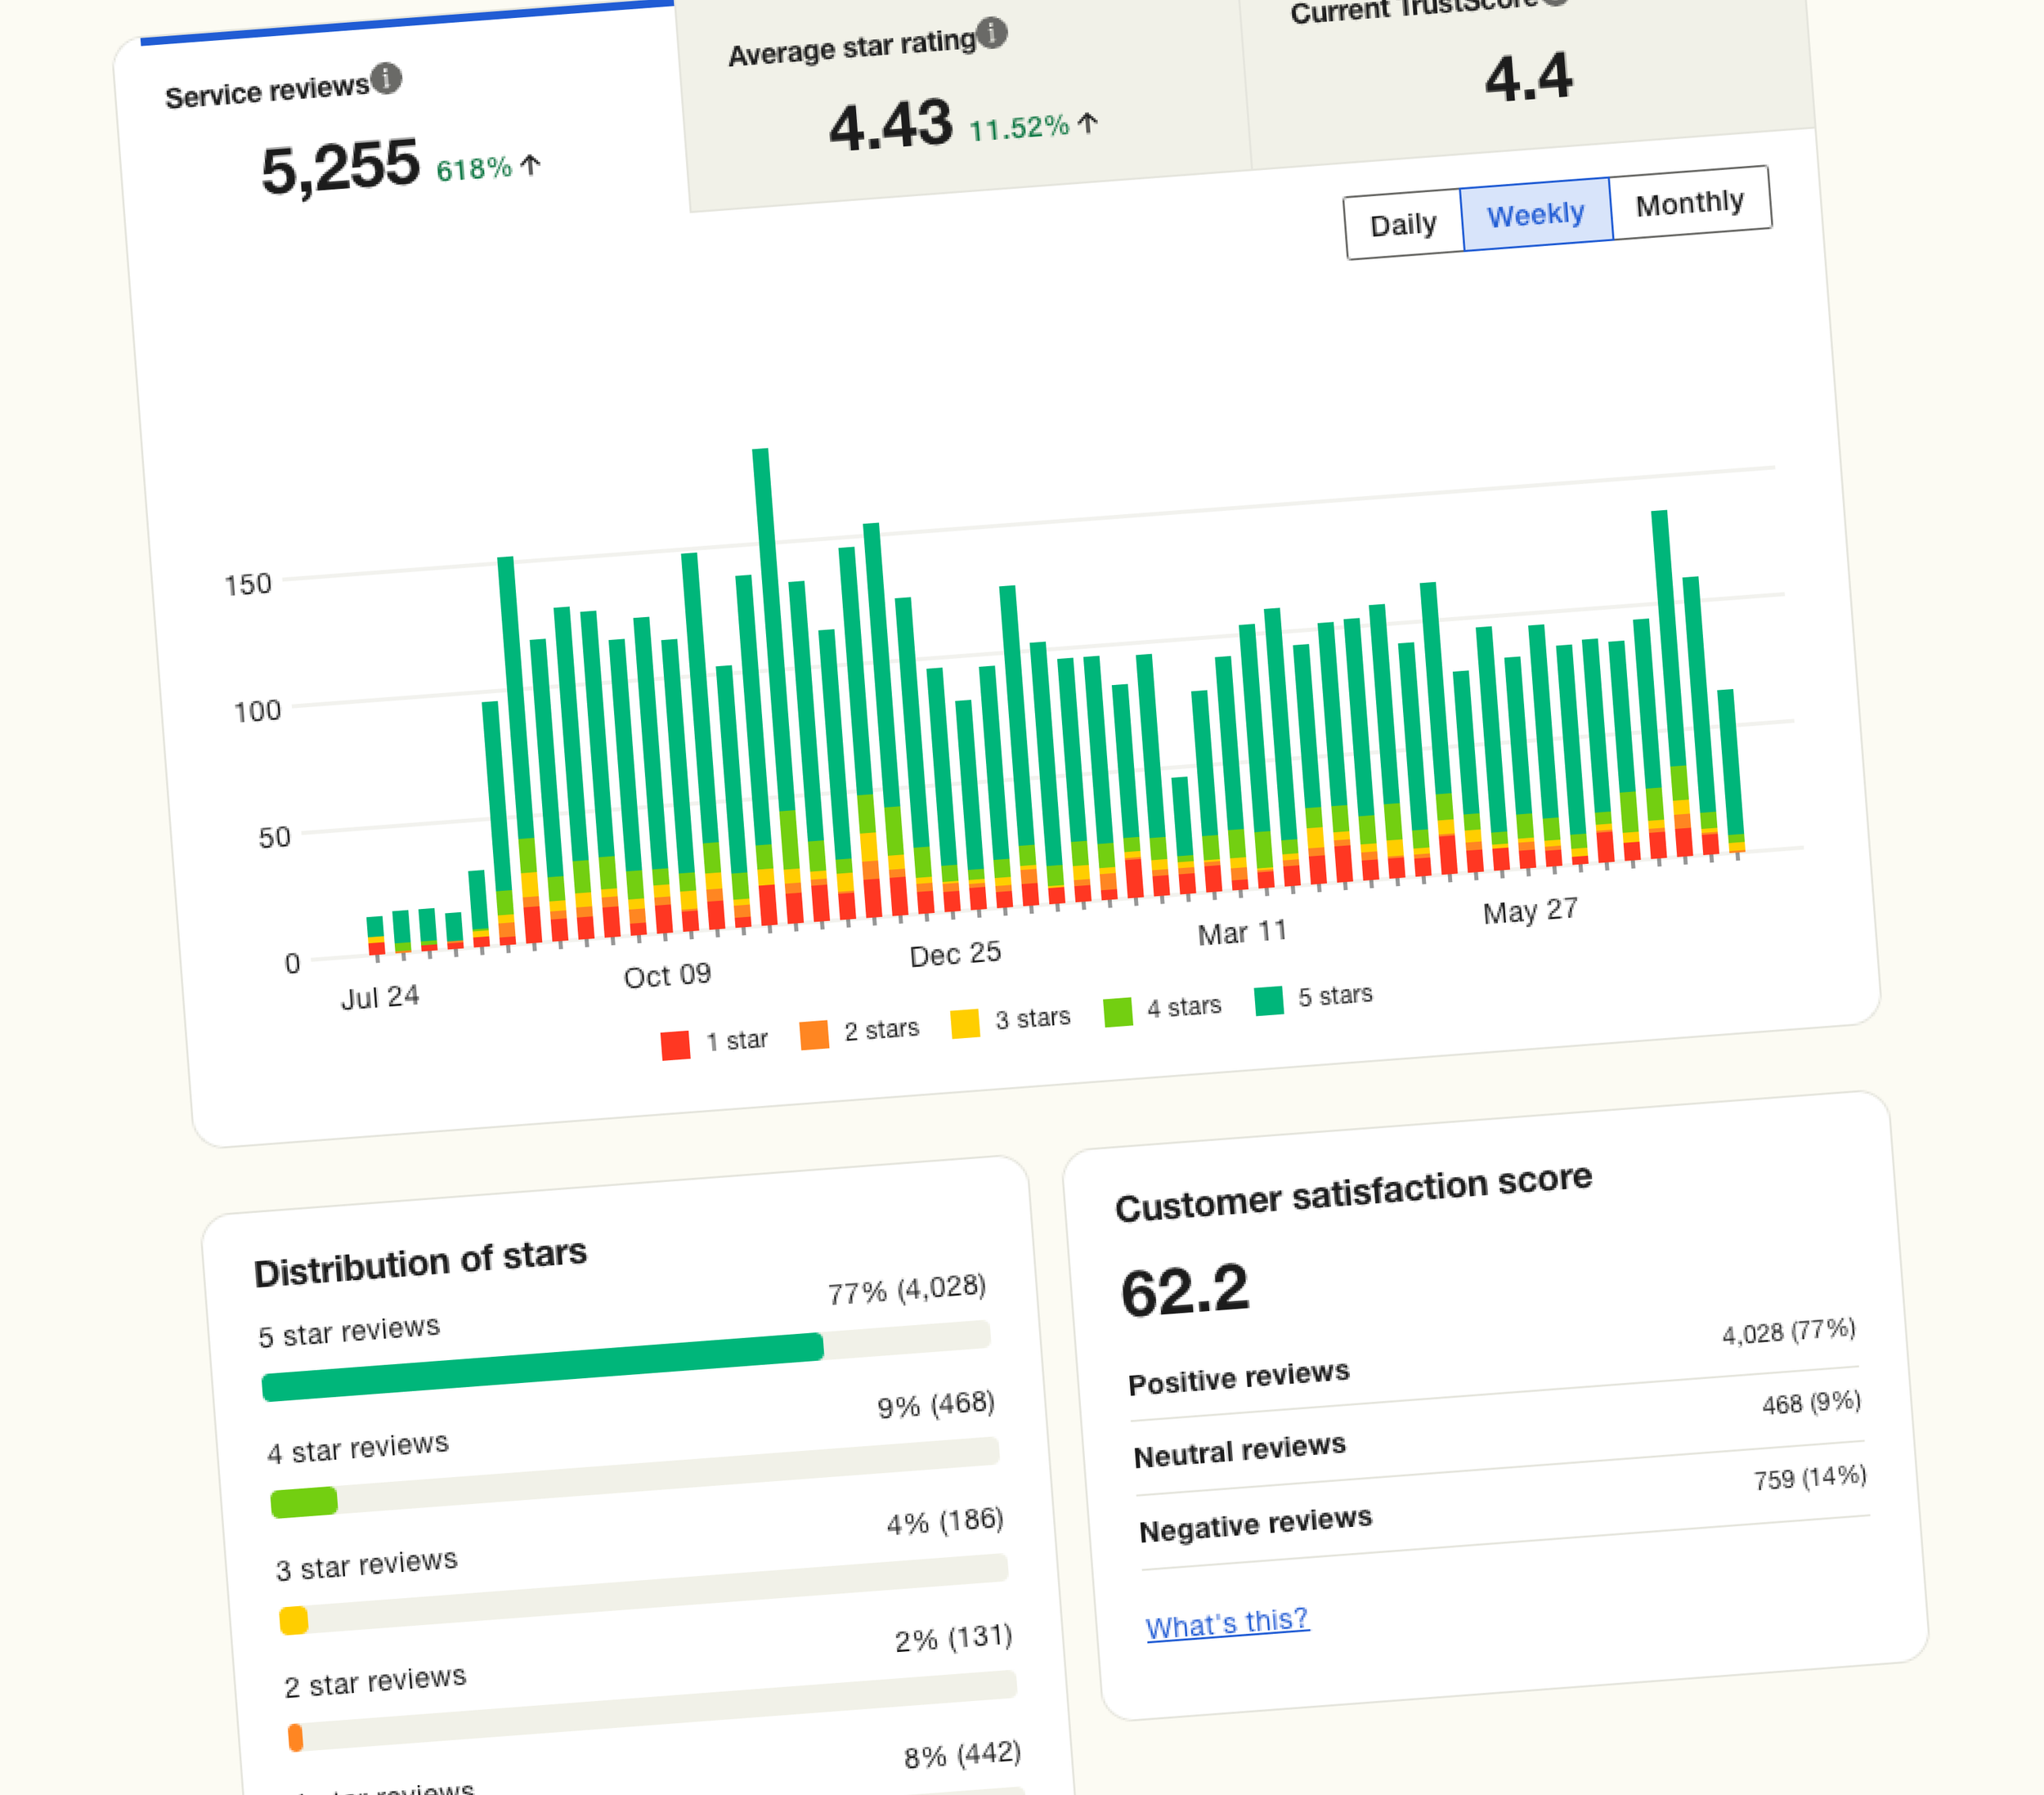Switch chart to Monthly view

pyautogui.click(x=1689, y=203)
